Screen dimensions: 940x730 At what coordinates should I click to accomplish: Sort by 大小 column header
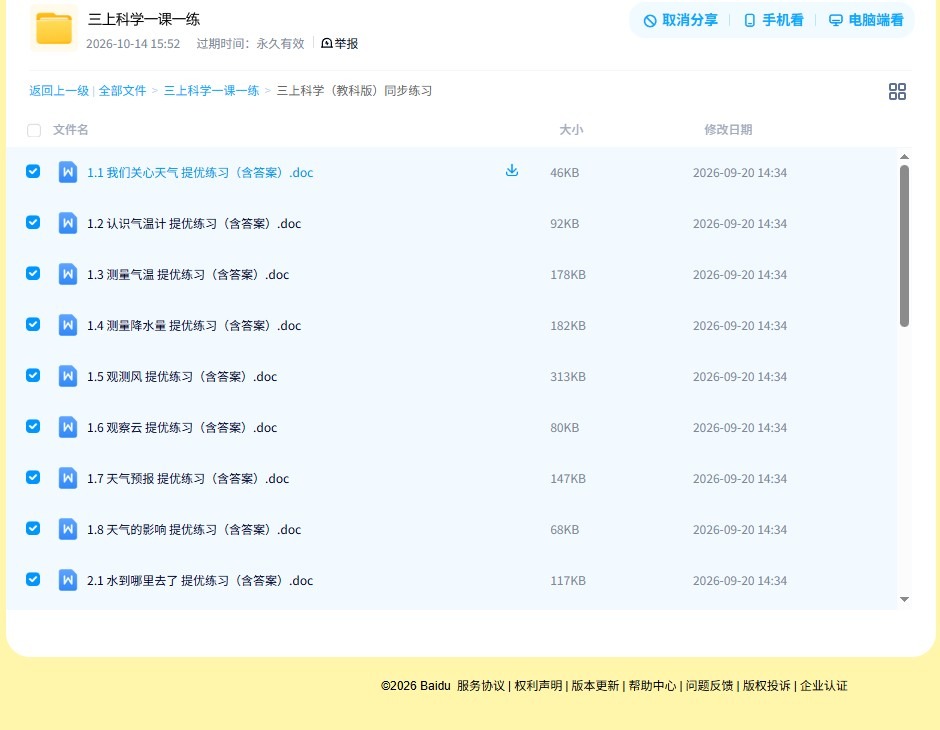(571, 129)
